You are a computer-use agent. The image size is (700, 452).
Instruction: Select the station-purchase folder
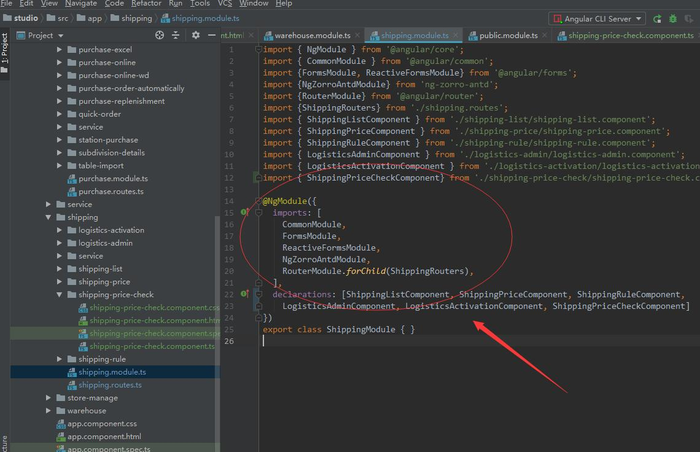point(108,140)
